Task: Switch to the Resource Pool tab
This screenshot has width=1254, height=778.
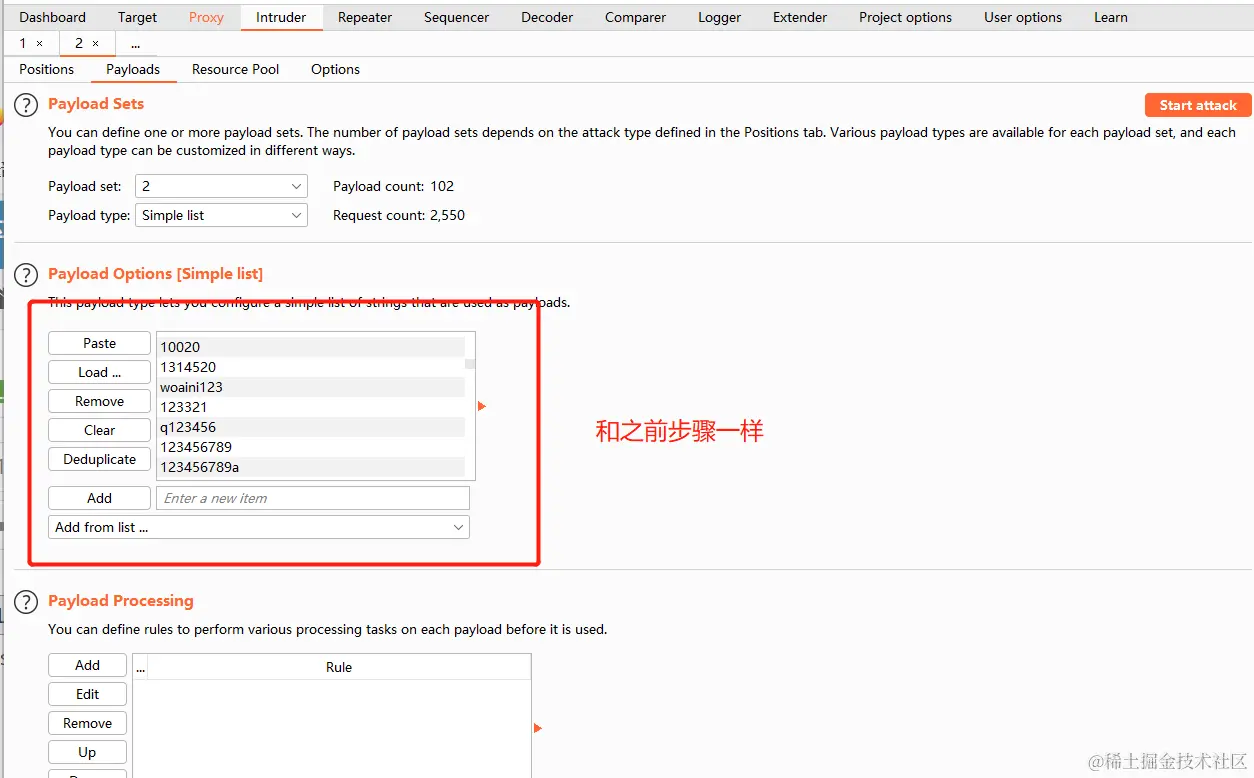Action: coord(234,69)
